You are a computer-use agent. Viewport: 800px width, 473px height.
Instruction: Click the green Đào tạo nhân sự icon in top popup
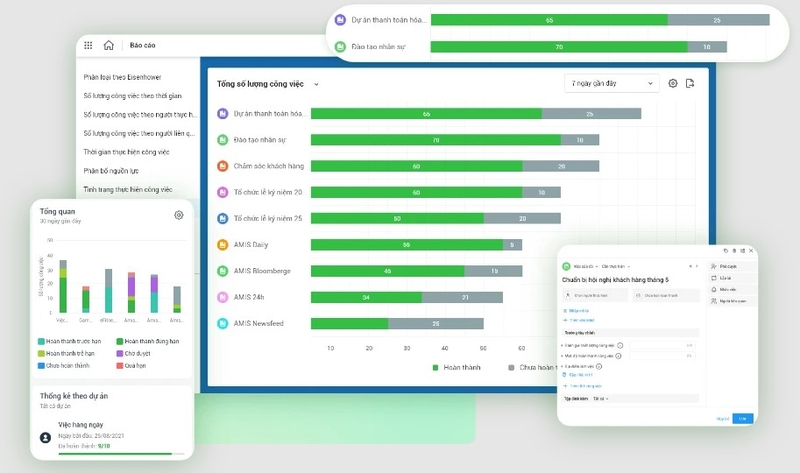340,46
